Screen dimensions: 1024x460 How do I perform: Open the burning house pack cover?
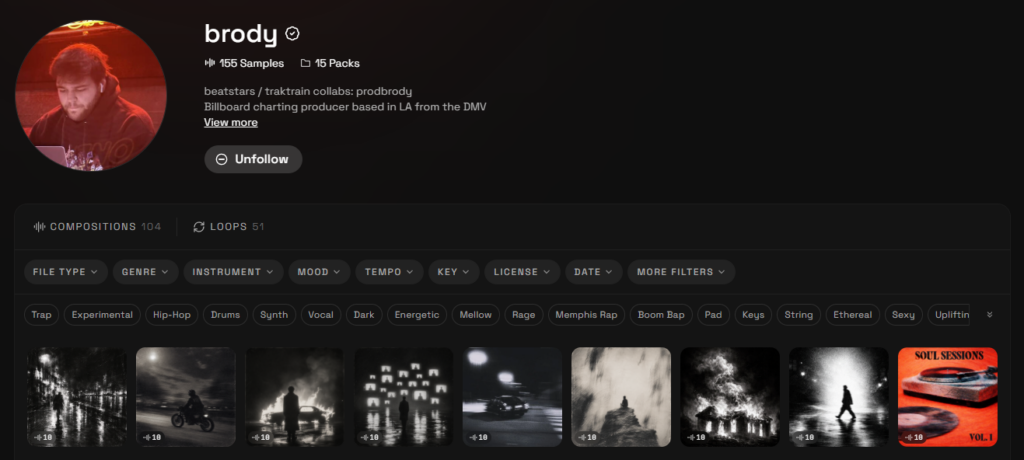730,397
